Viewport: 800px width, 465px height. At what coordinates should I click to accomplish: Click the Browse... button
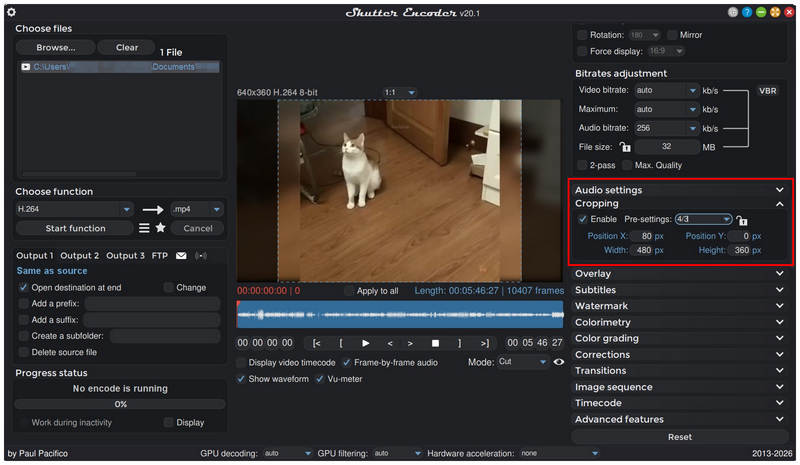click(56, 47)
